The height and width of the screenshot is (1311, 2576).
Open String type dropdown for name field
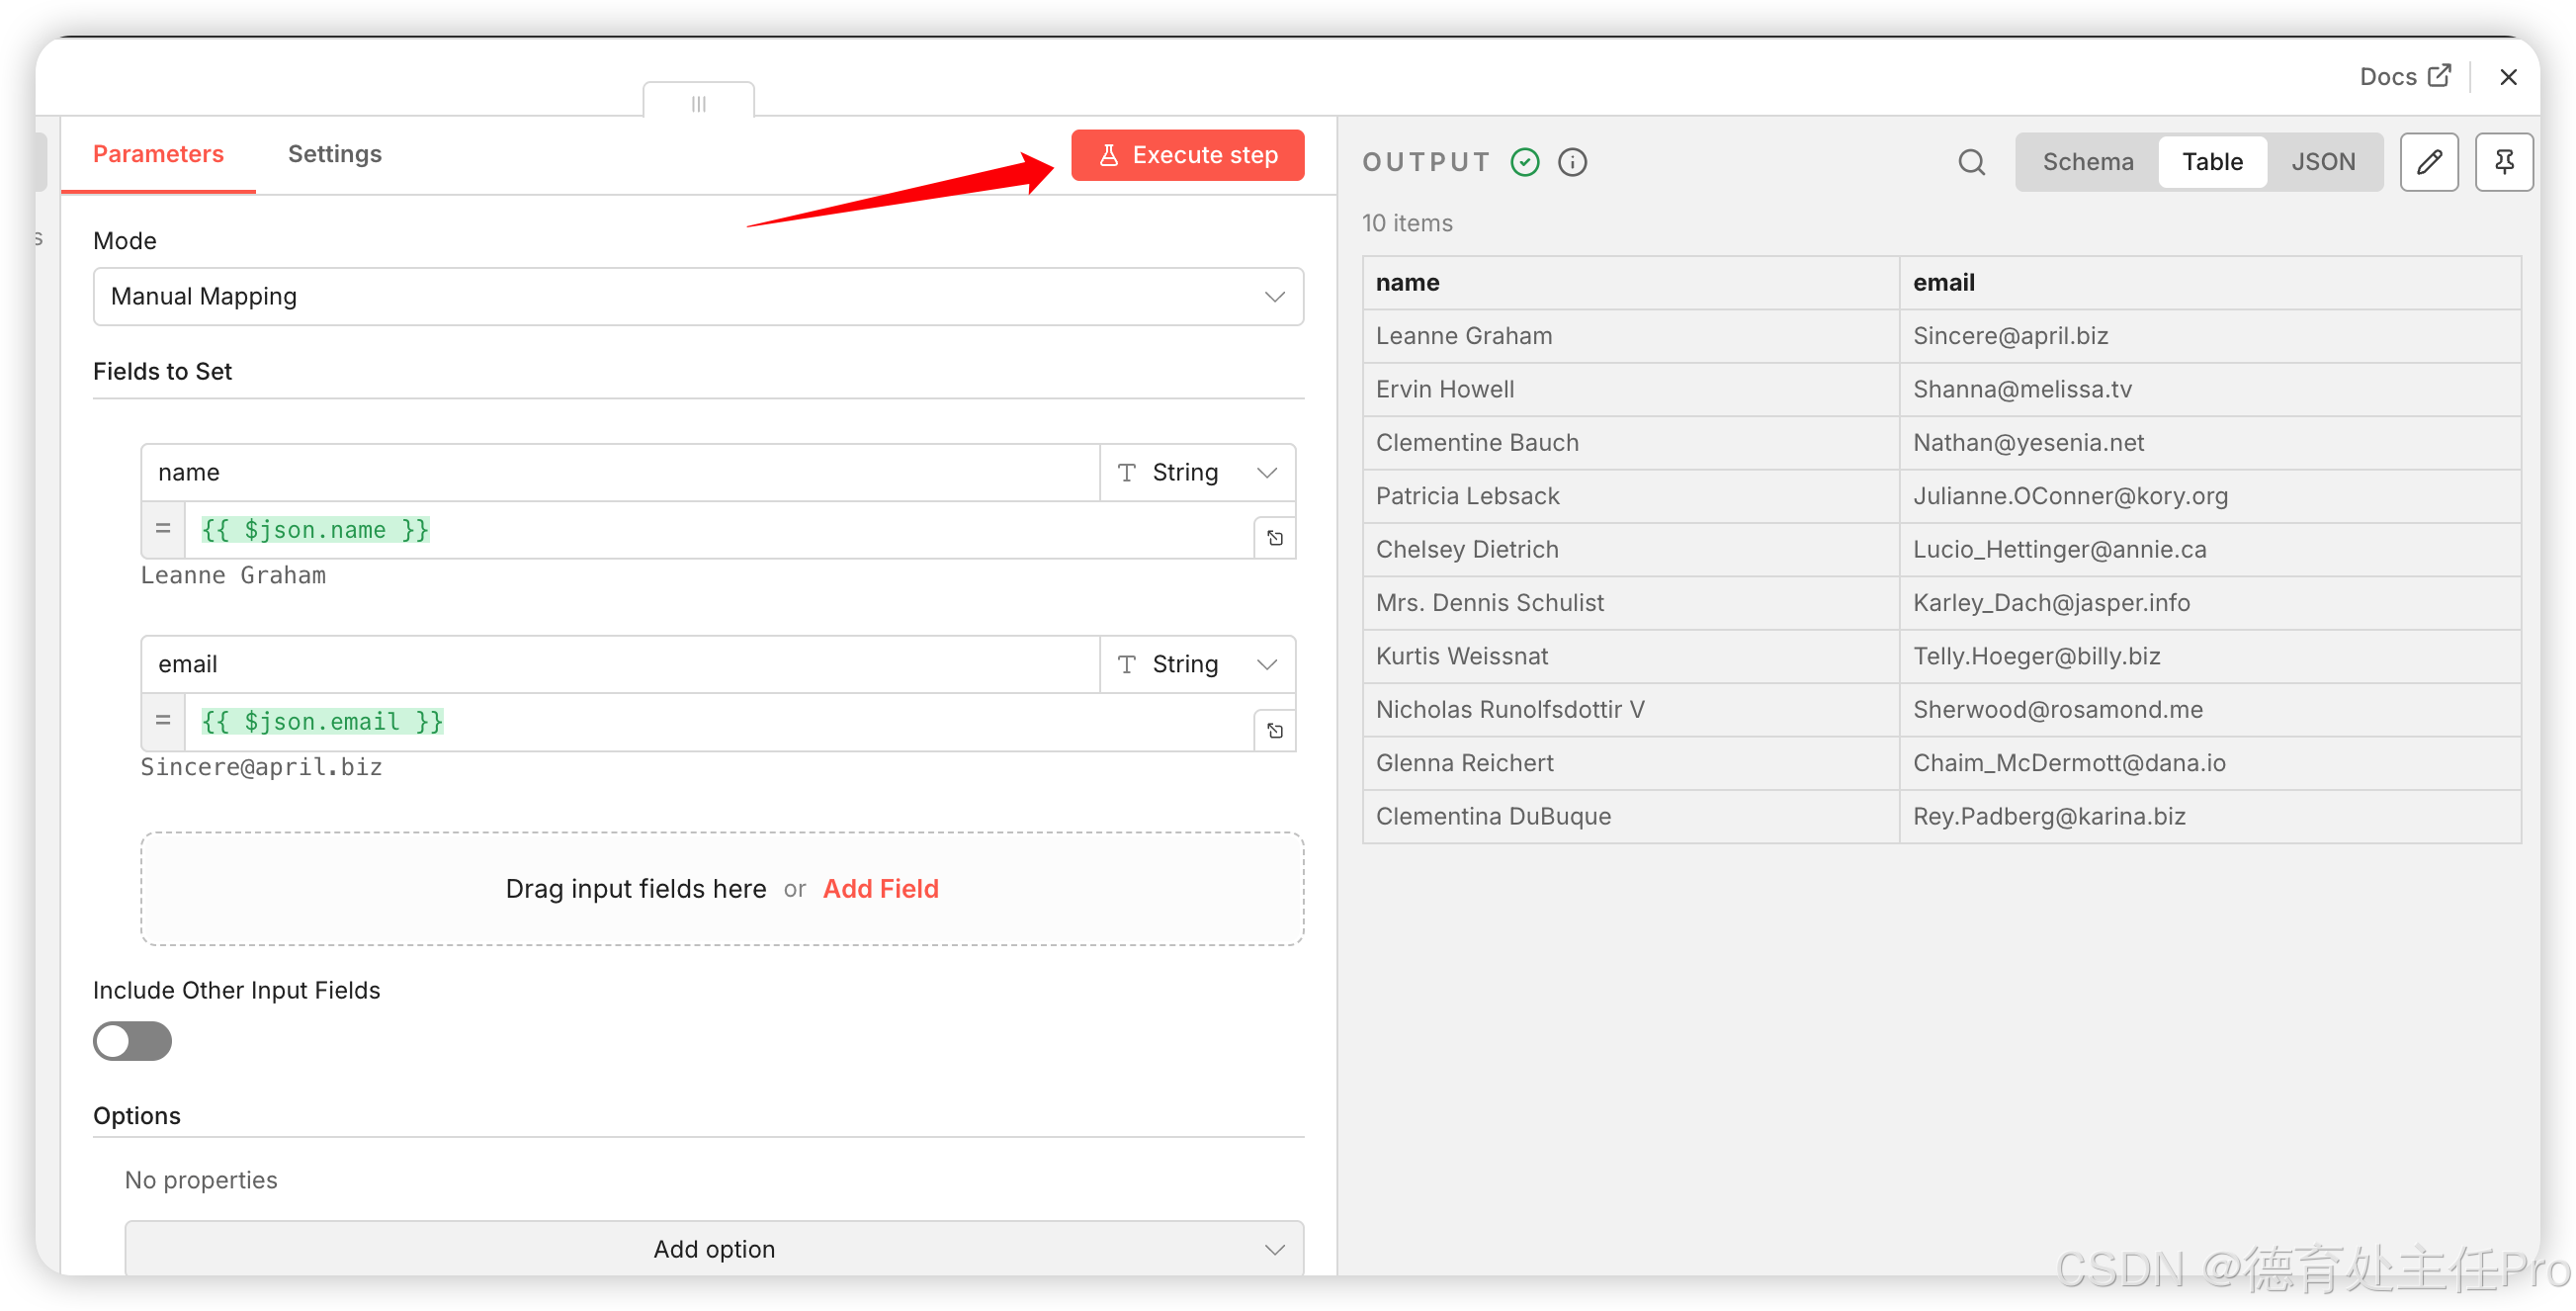pyautogui.click(x=1197, y=472)
